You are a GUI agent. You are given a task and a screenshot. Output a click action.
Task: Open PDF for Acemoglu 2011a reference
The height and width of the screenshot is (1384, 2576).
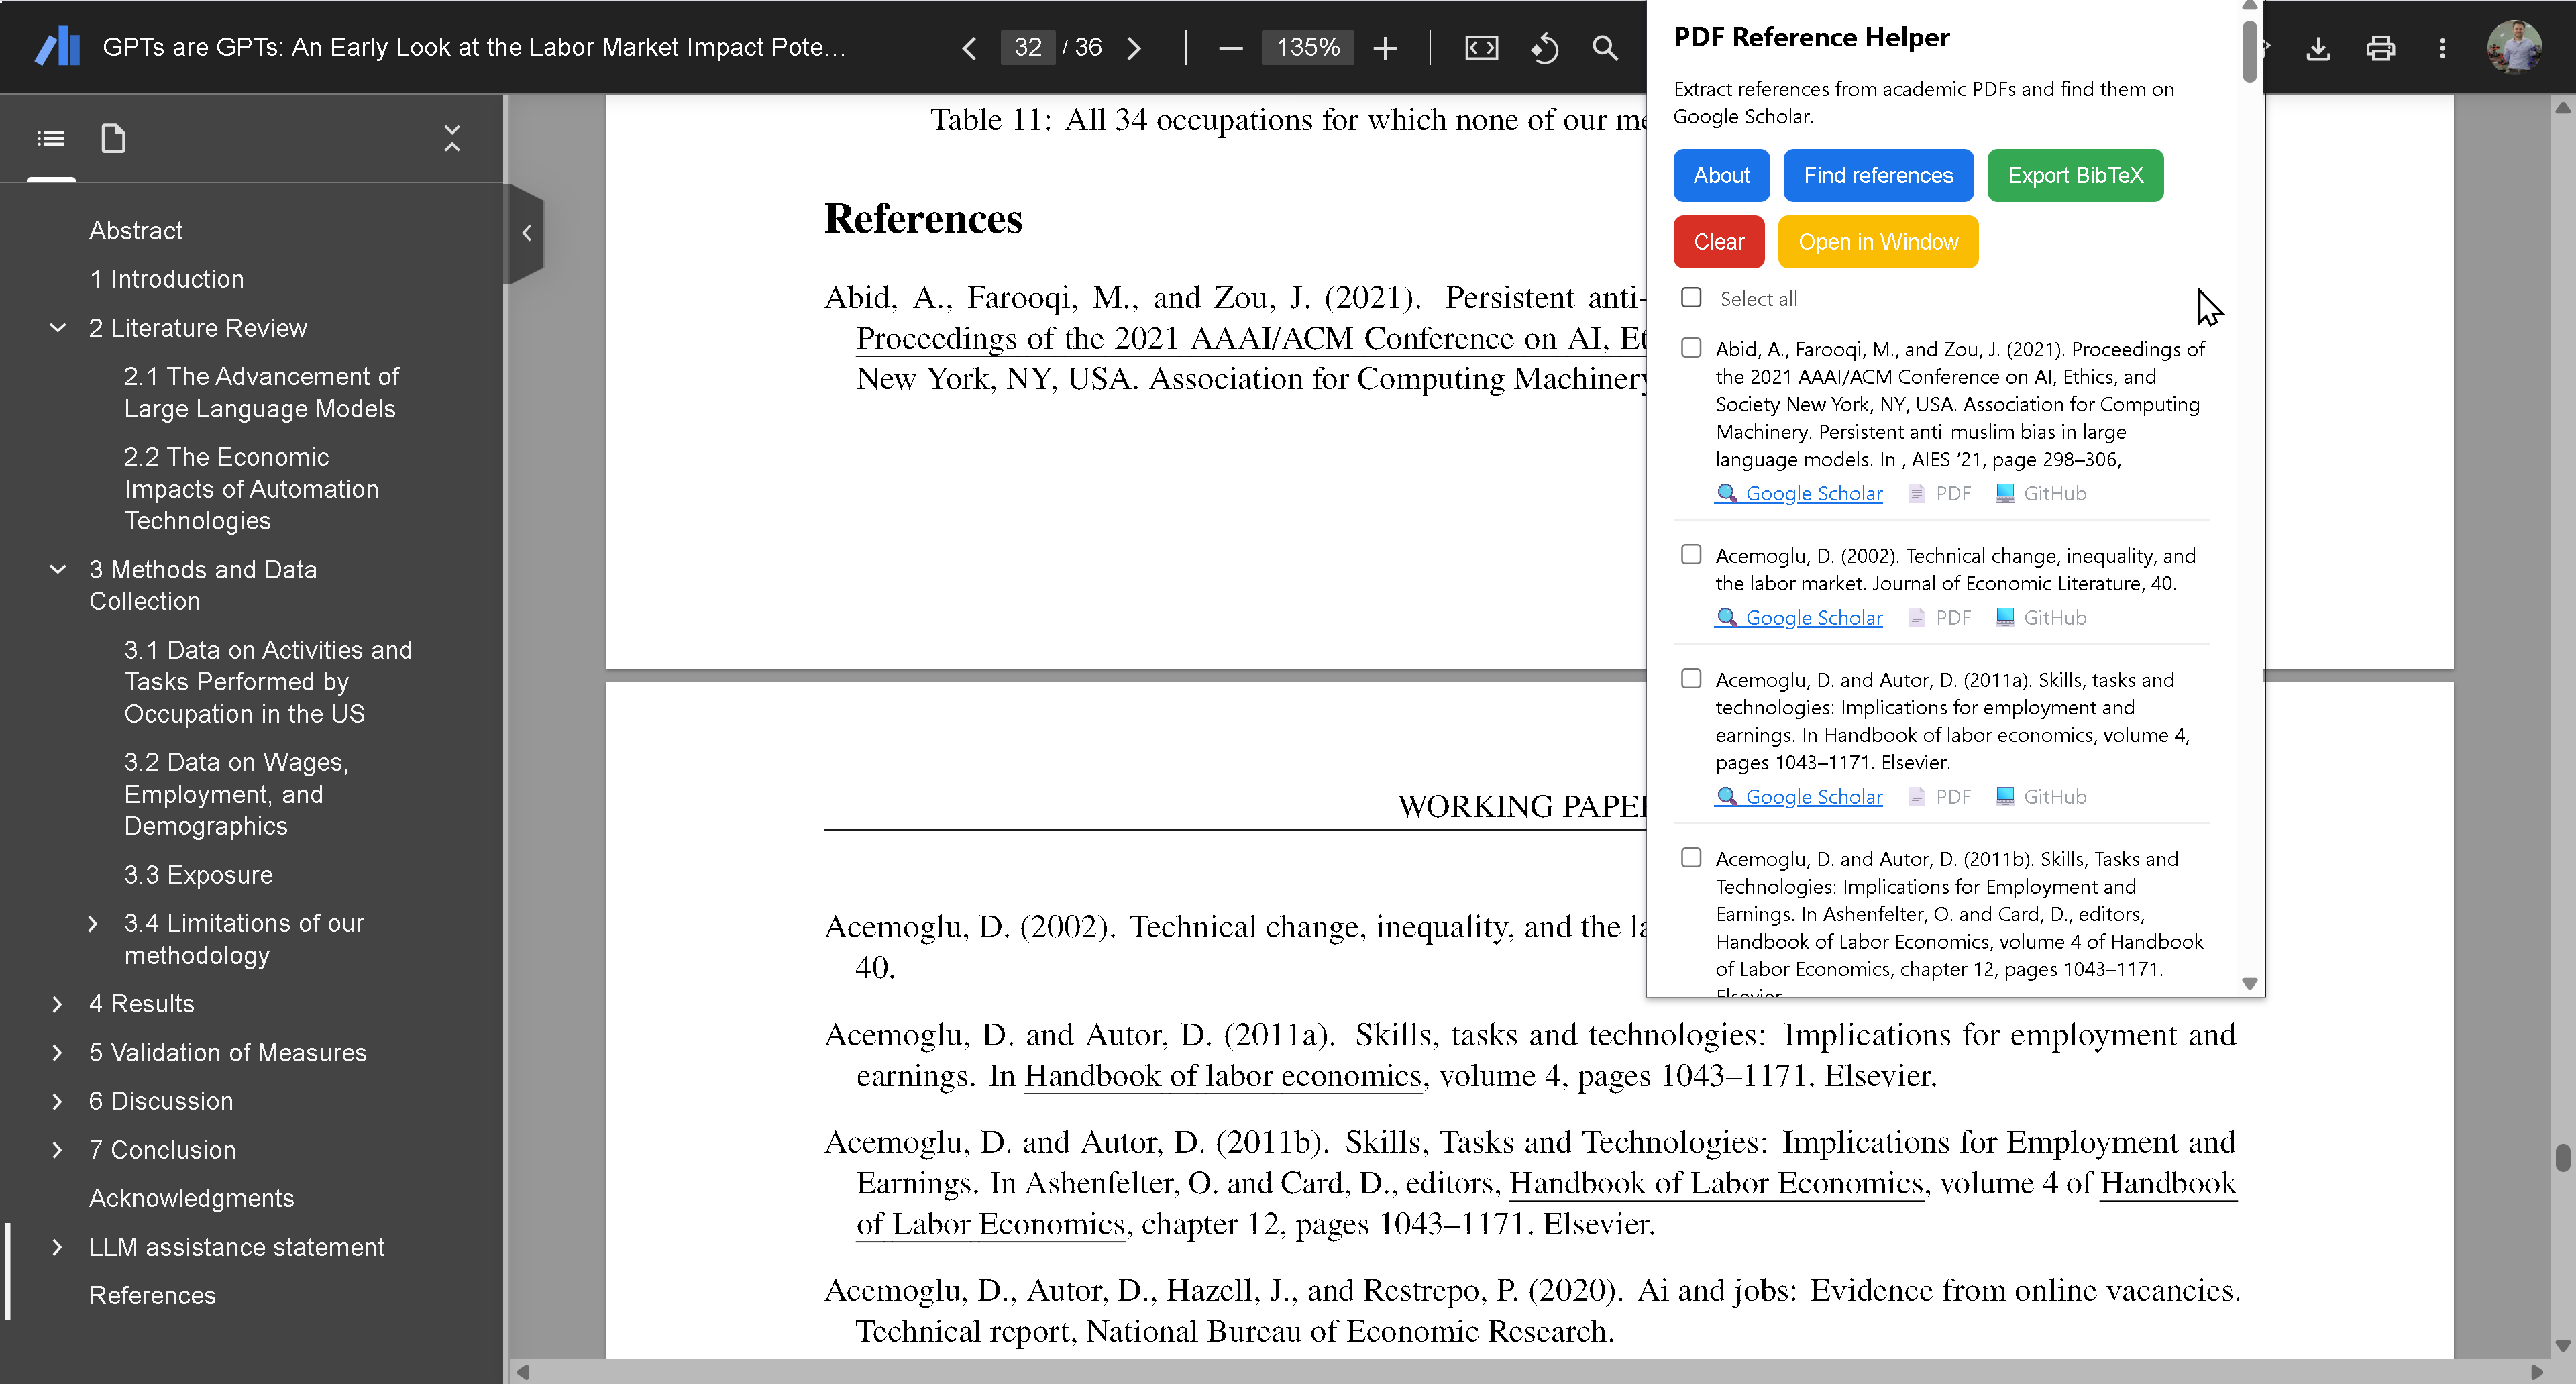point(1940,796)
